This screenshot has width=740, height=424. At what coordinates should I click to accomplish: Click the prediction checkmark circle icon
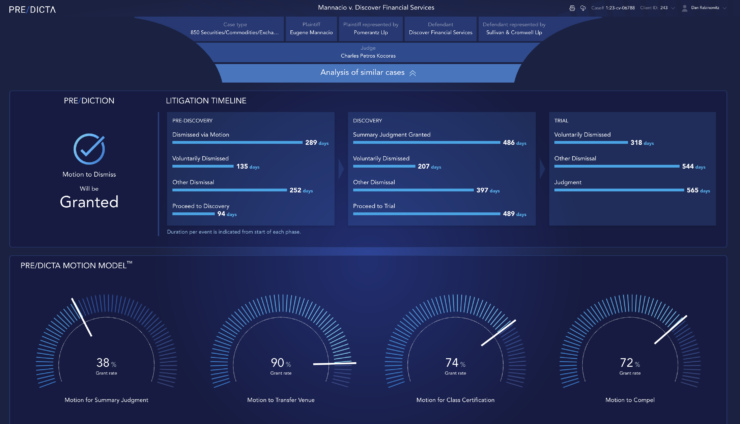click(89, 149)
